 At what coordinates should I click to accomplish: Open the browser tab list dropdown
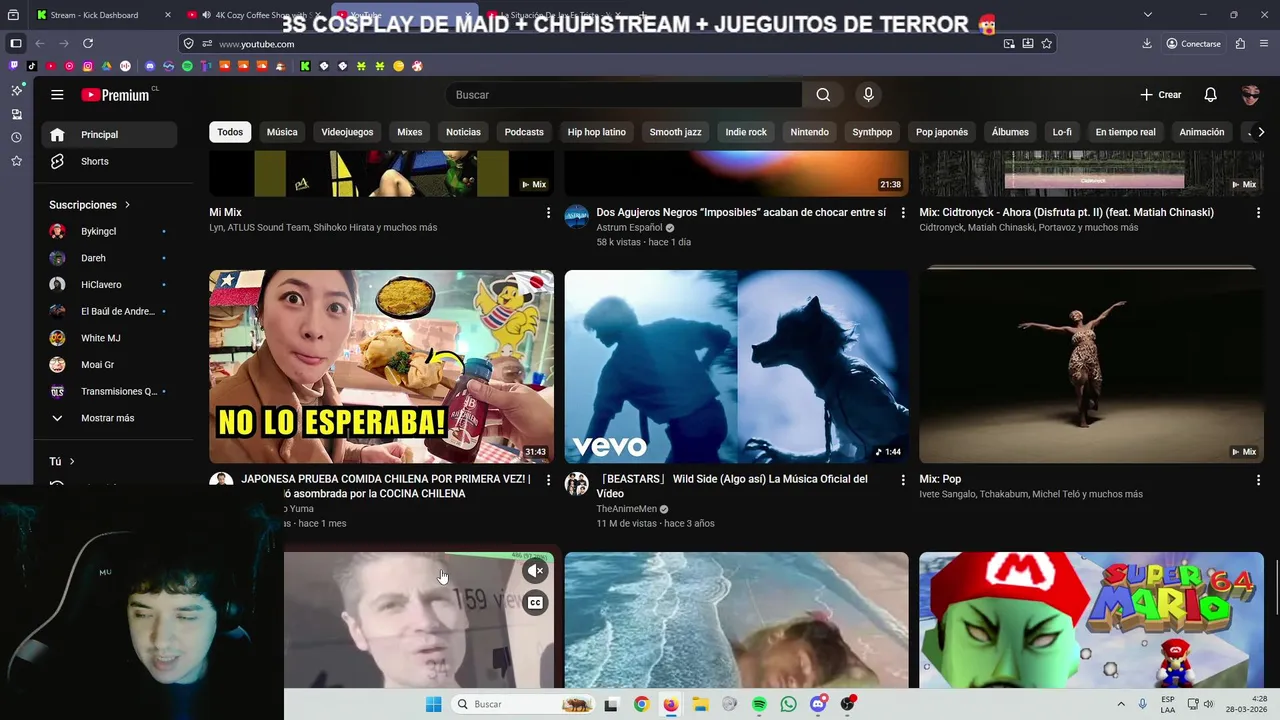[x=1147, y=15]
